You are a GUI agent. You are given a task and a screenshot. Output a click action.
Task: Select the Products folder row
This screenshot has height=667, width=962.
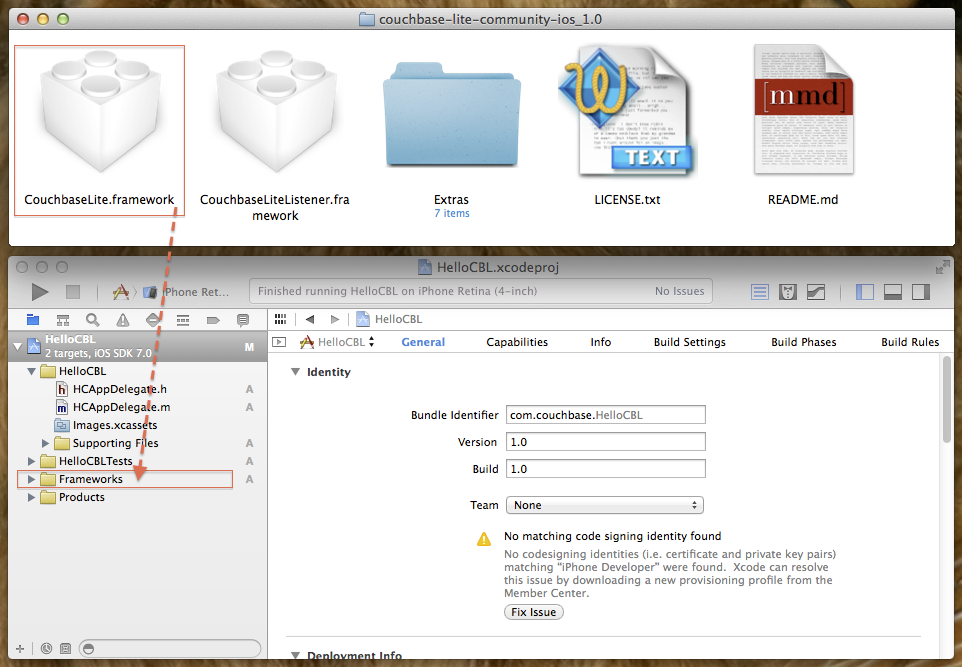pyautogui.click(x=138, y=497)
